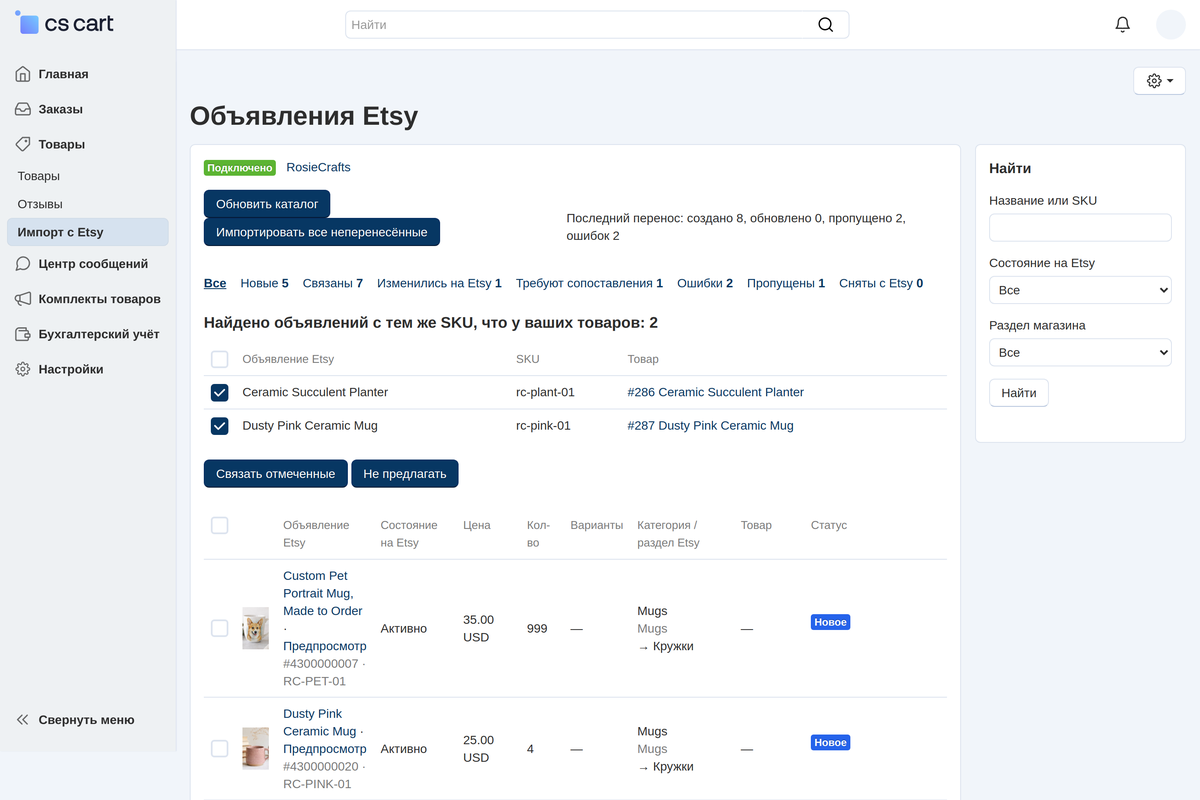
Task: Open Custom Pet Portrait Mug listing link
Action: coord(323,593)
